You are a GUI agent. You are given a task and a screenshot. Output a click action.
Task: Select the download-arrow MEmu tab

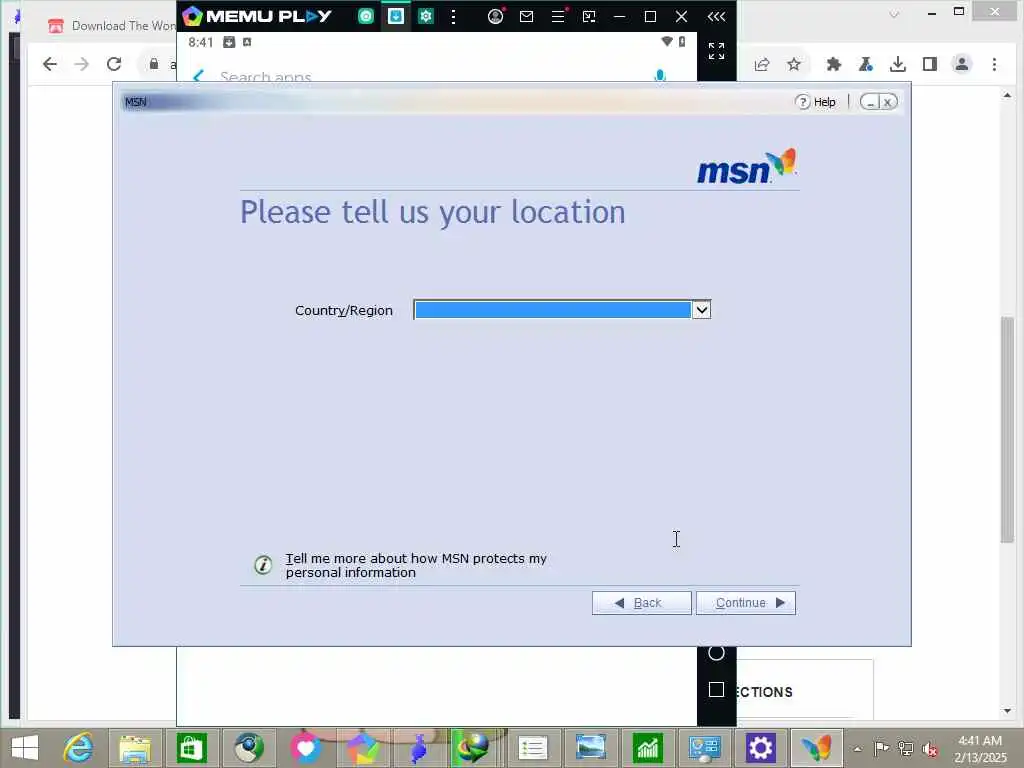396,16
